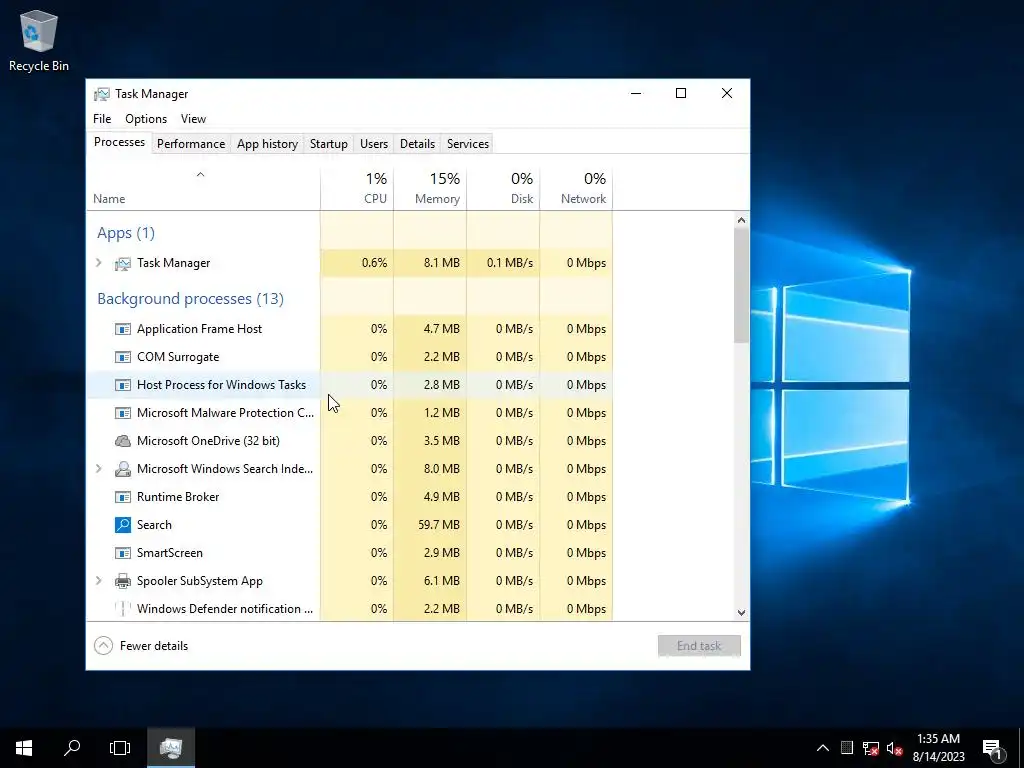Open the Action Center notifications icon
This screenshot has width=1024, height=768.
[993, 748]
